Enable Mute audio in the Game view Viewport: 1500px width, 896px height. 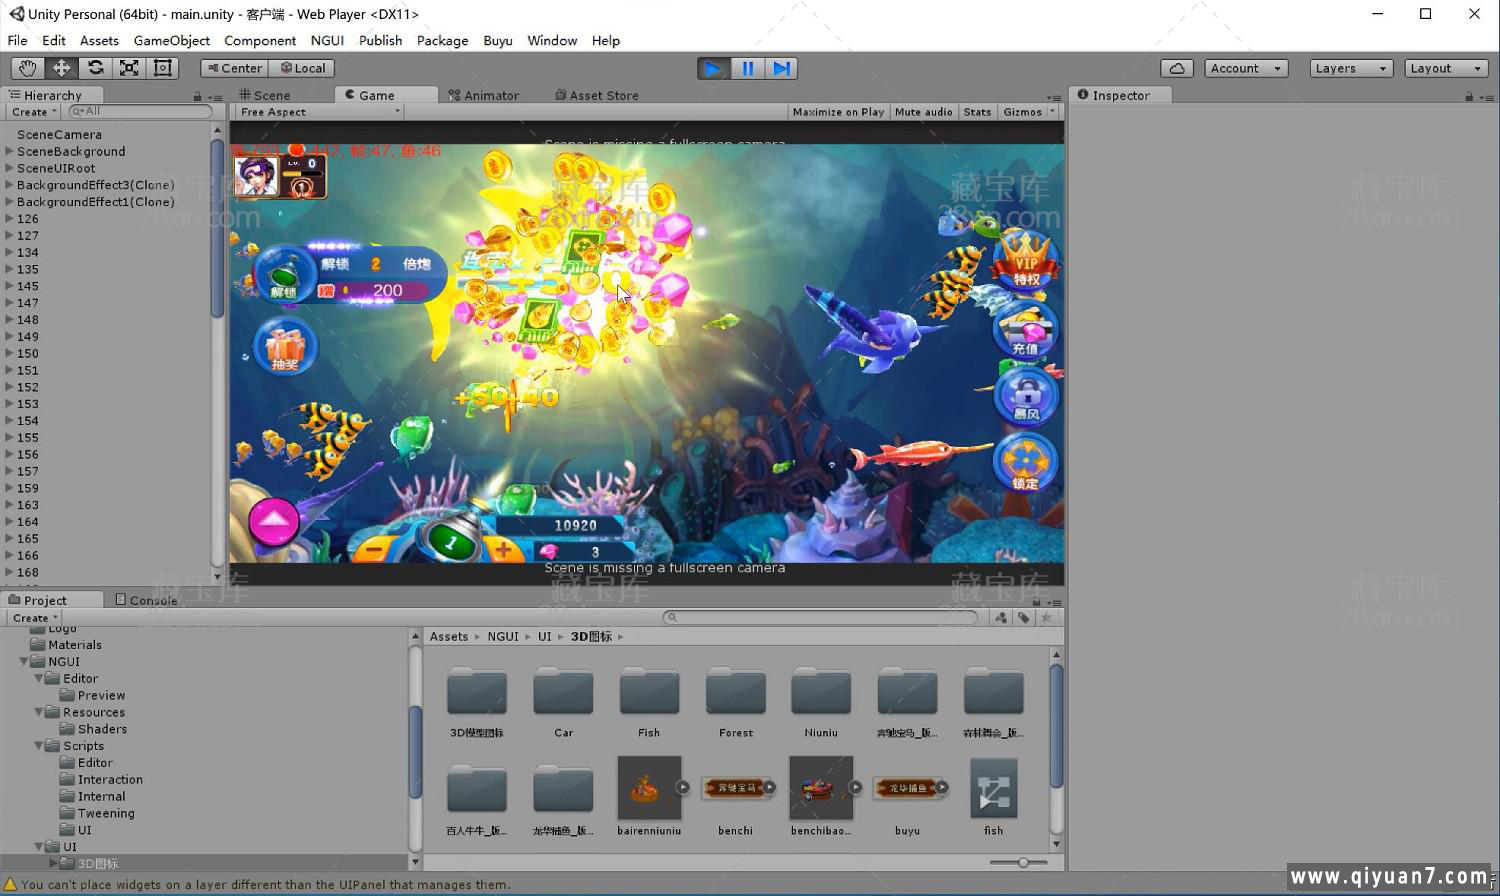(x=922, y=111)
